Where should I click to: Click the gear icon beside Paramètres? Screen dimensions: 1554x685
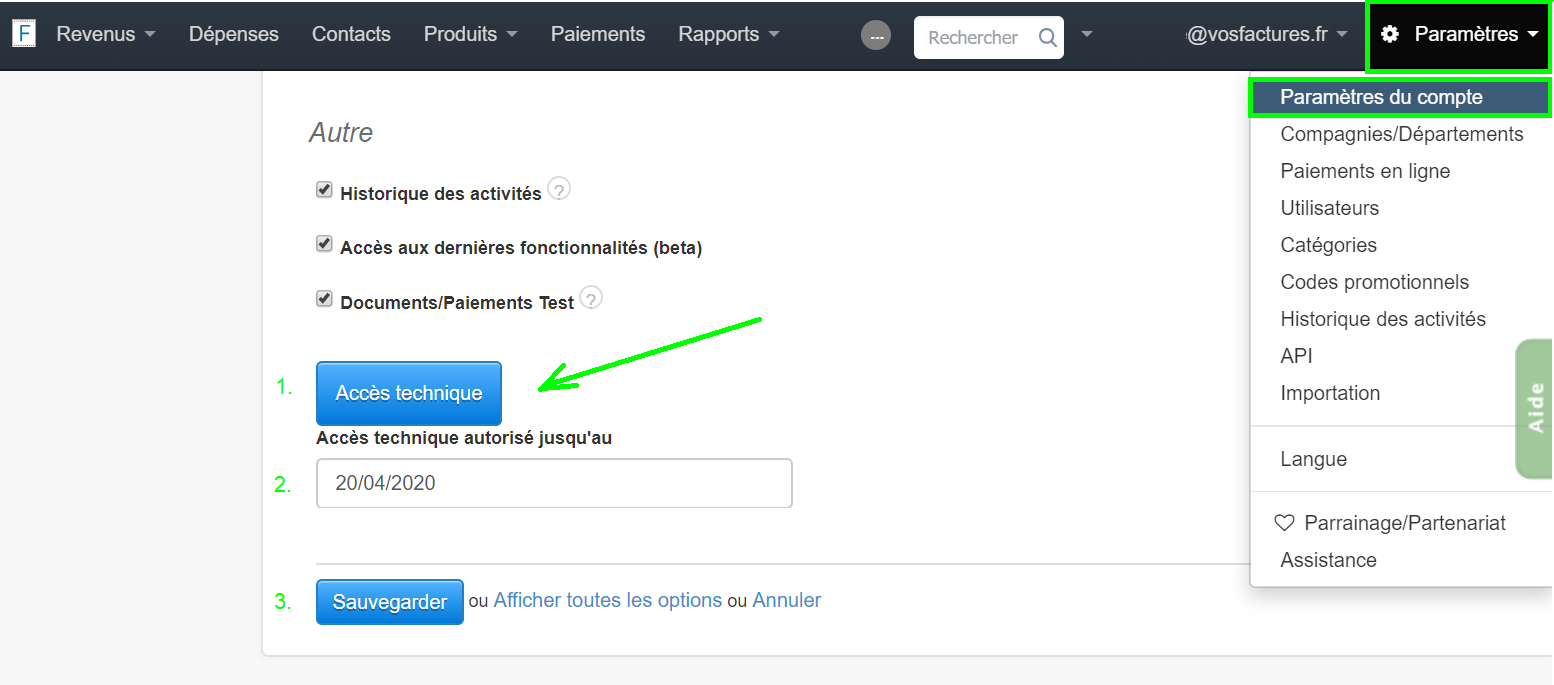tap(1390, 33)
